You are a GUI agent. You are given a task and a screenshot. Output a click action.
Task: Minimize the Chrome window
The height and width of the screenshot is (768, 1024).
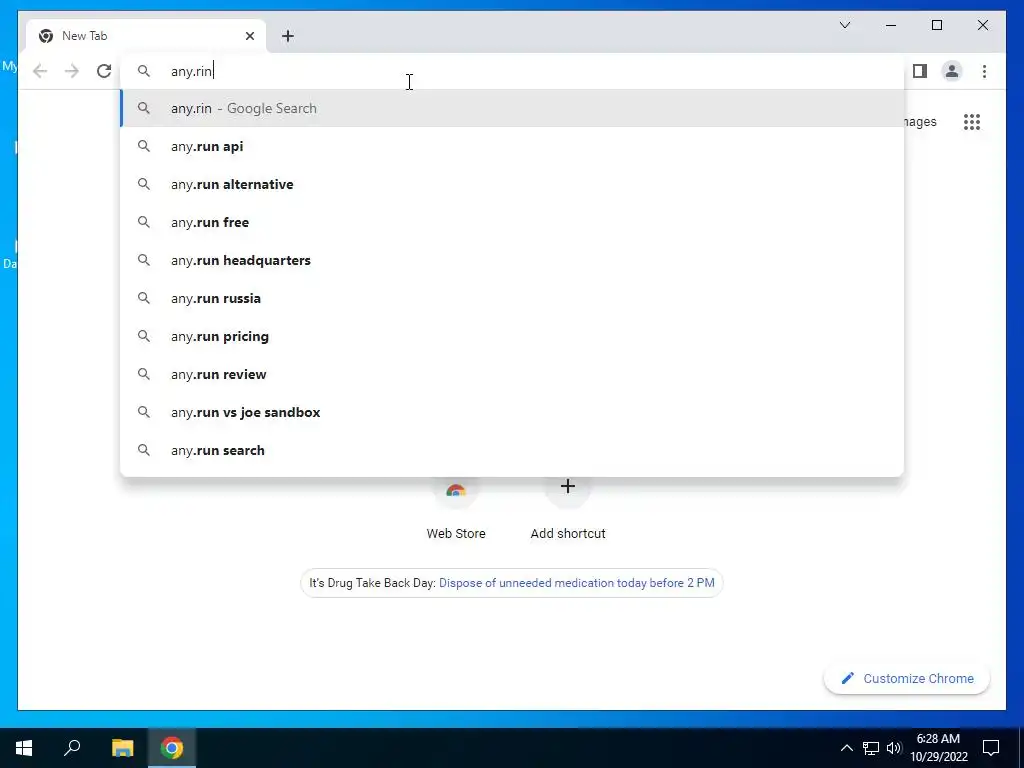pos(891,25)
